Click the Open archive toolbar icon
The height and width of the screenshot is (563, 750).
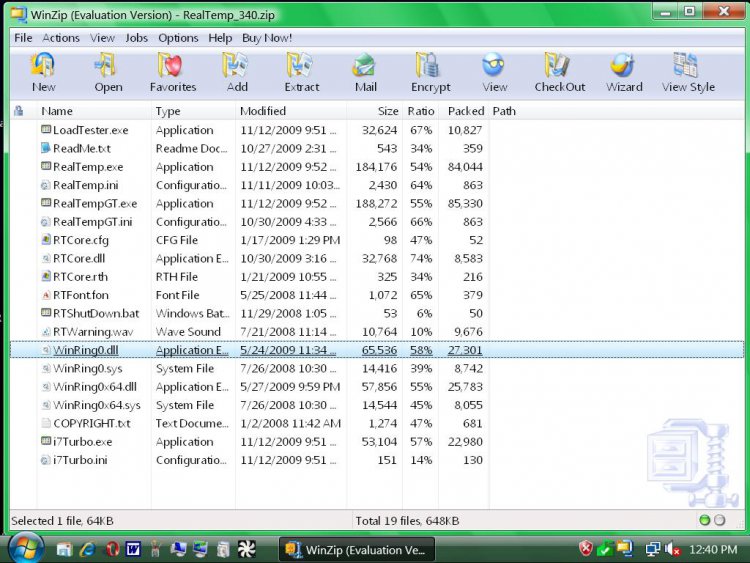(107, 65)
